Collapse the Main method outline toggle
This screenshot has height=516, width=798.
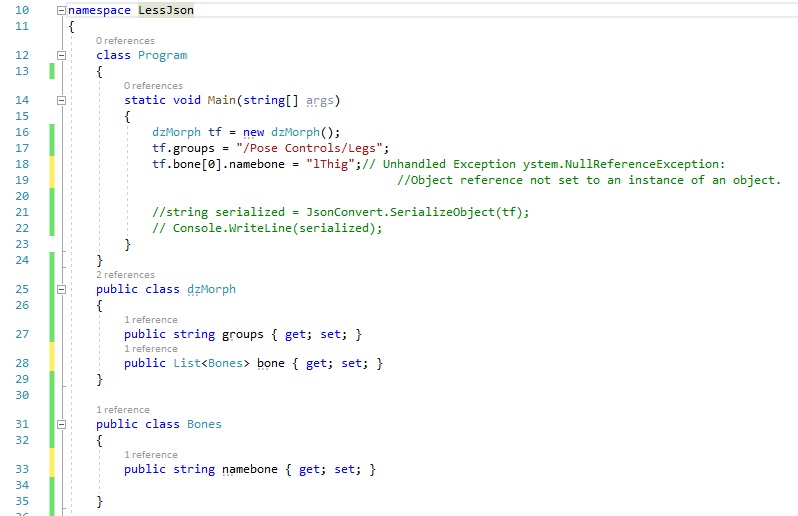click(x=61, y=100)
